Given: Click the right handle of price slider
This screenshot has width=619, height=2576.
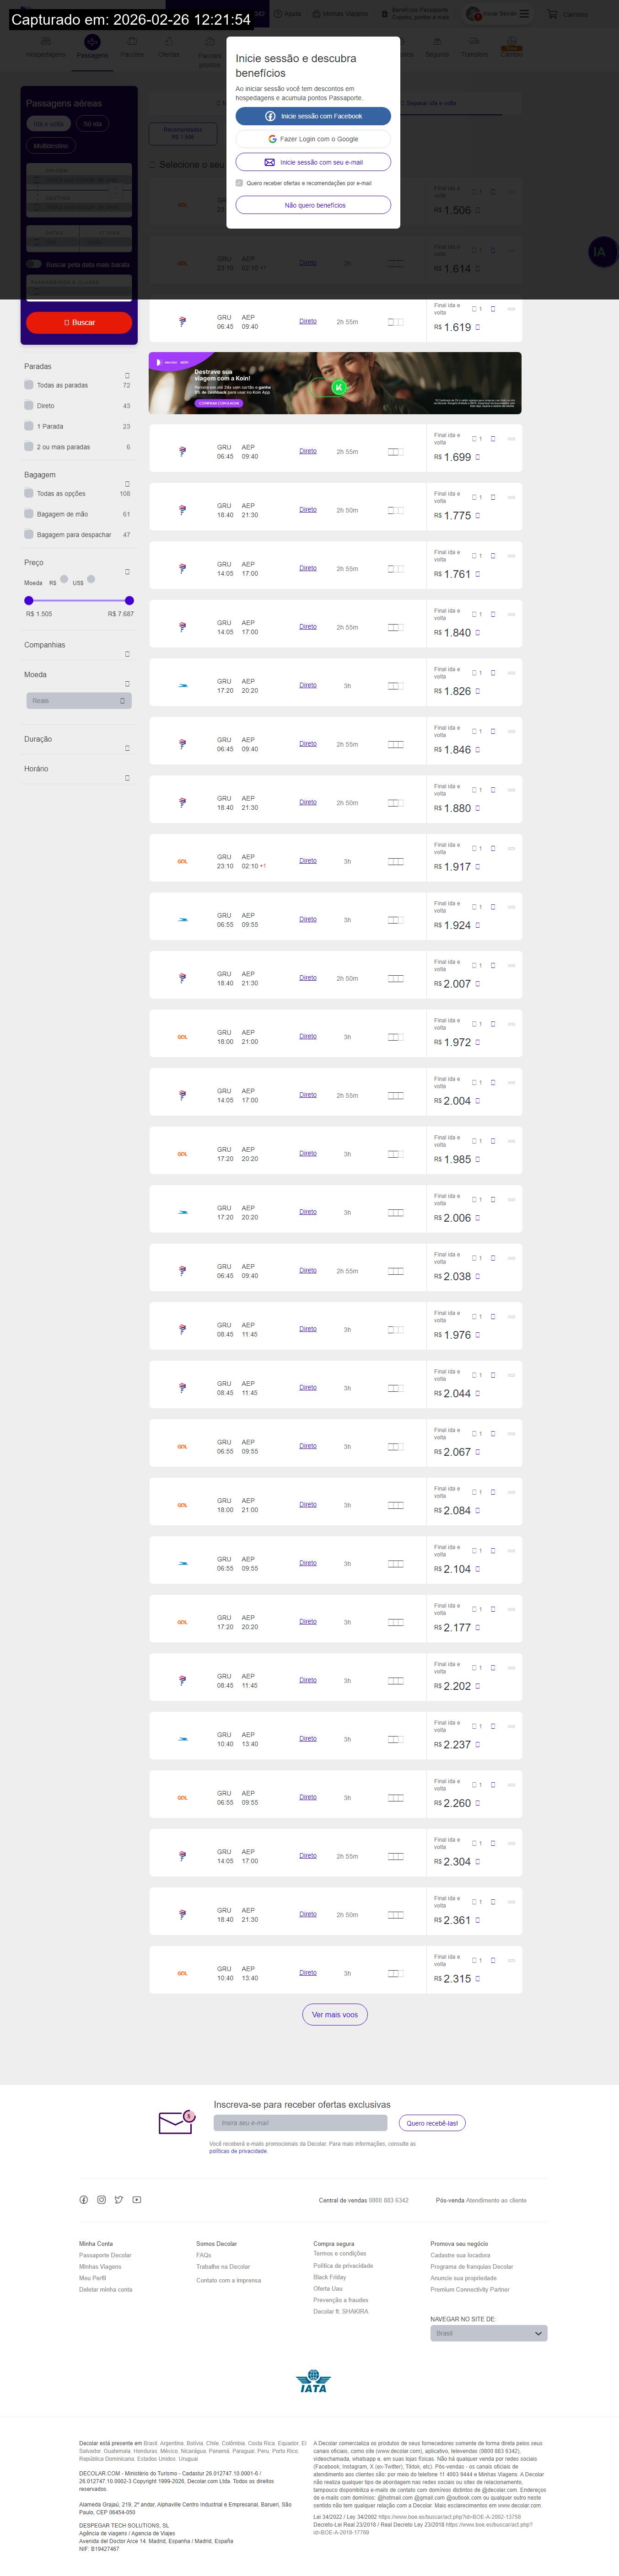Looking at the screenshot, I should 129,601.
